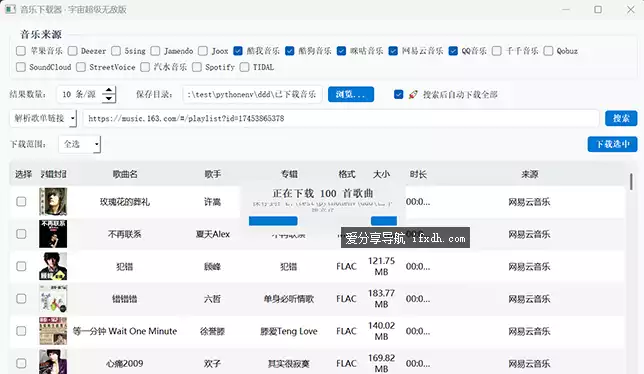Open the 下载范围 全选 dropdown

[80, 144]
